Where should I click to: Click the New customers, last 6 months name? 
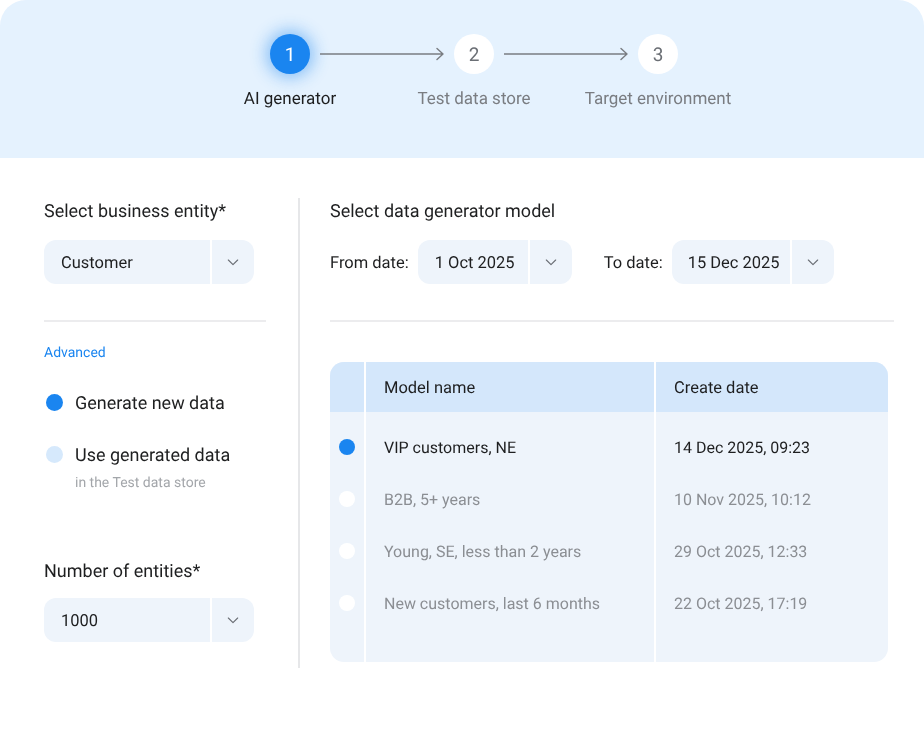click(492, 603)
